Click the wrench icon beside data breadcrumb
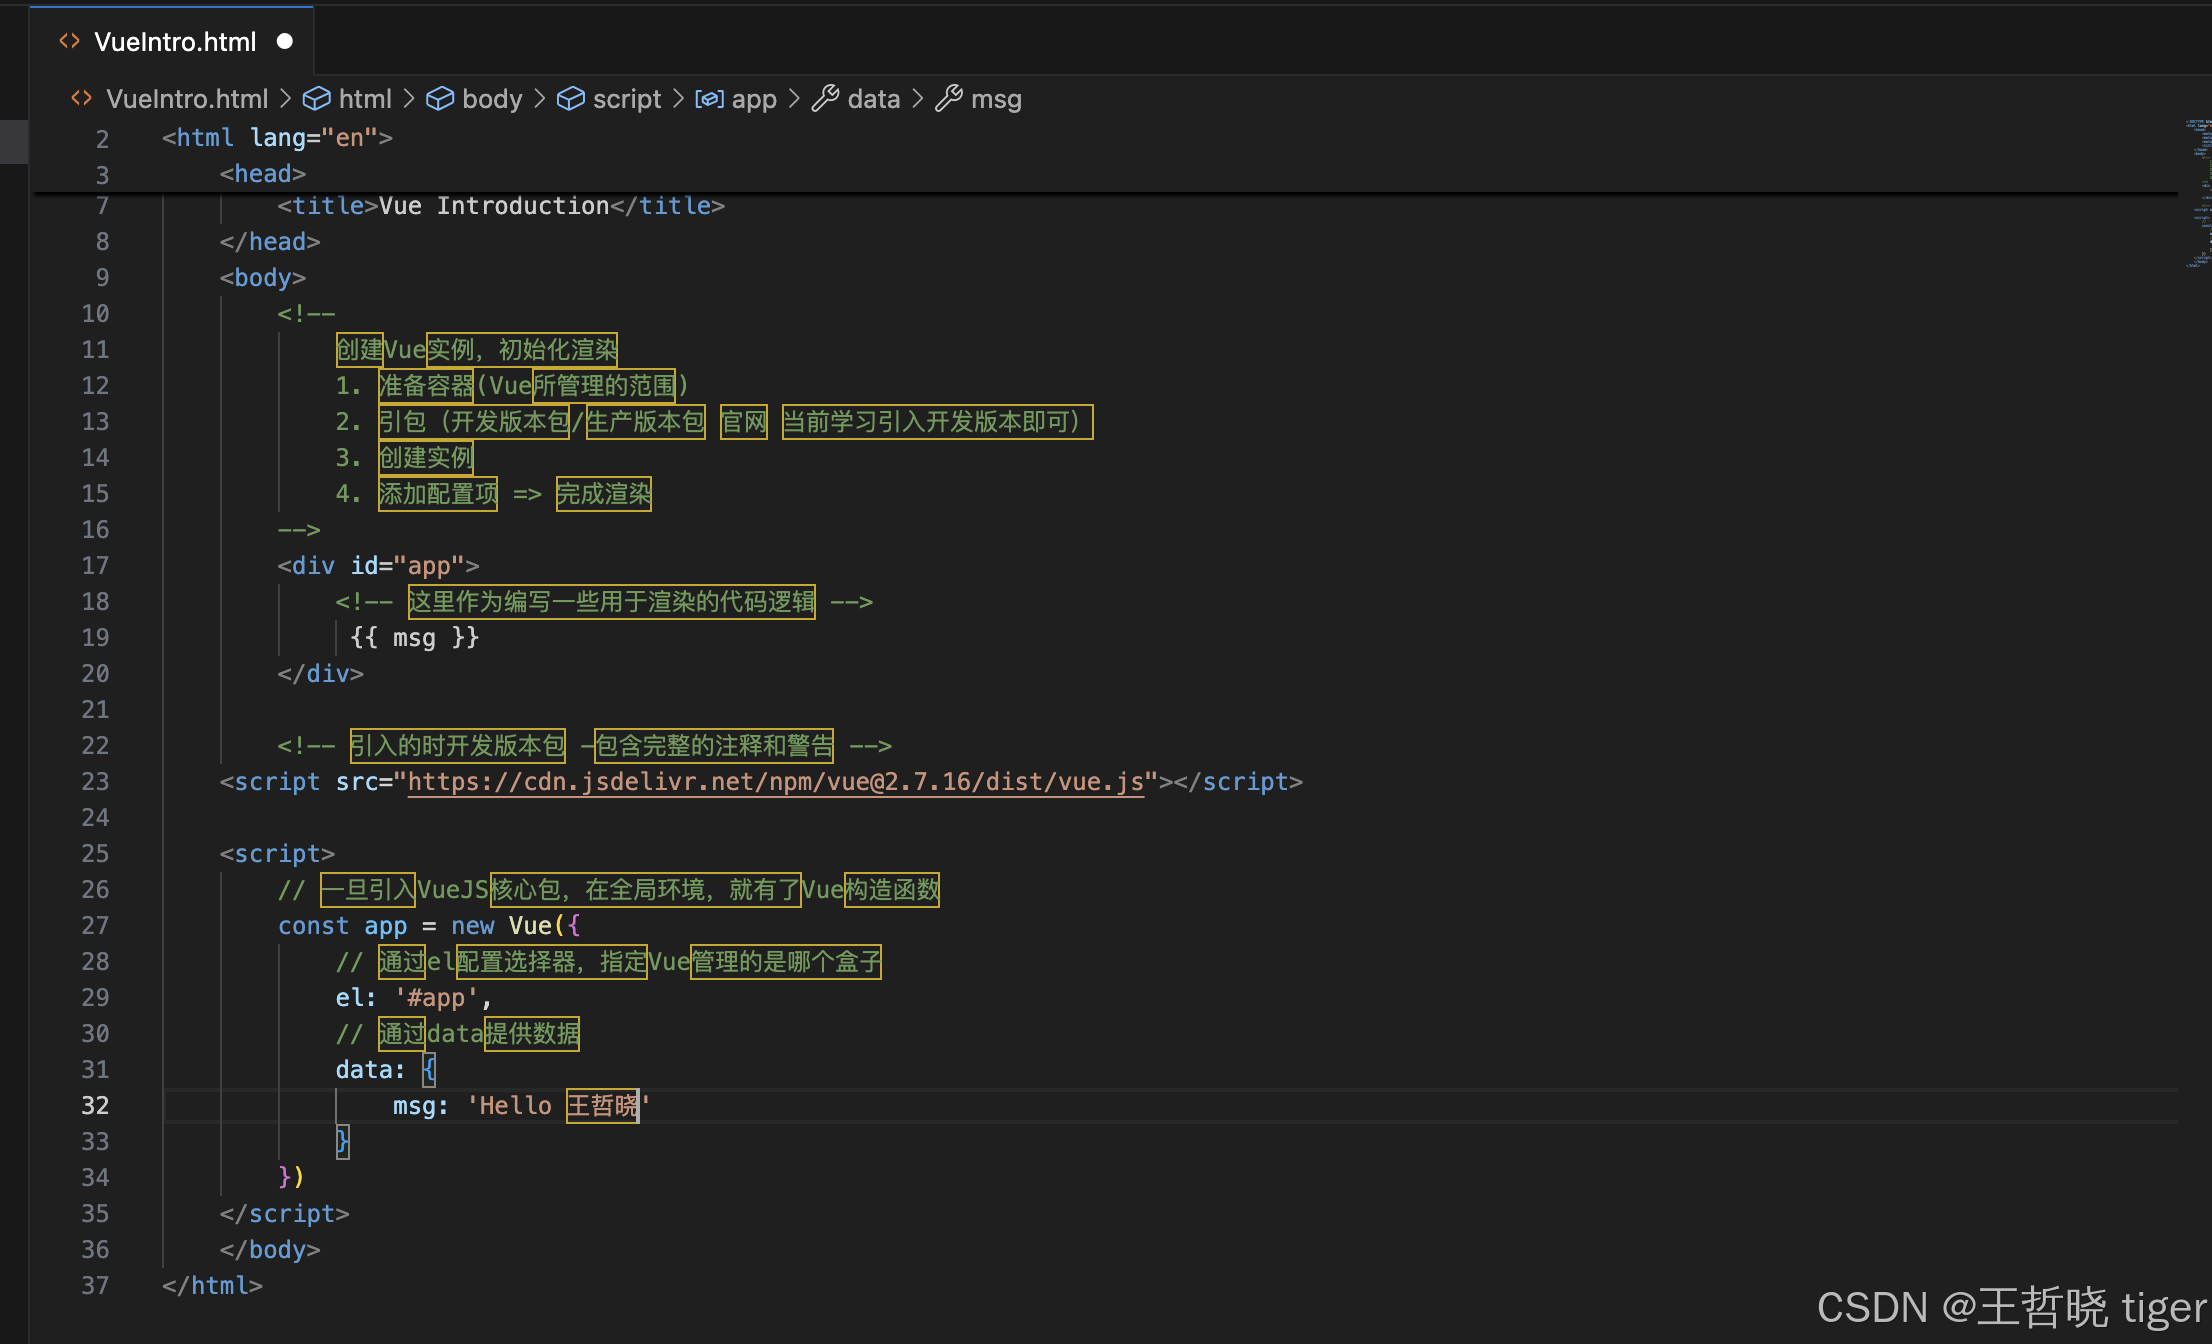 point(825,98)
